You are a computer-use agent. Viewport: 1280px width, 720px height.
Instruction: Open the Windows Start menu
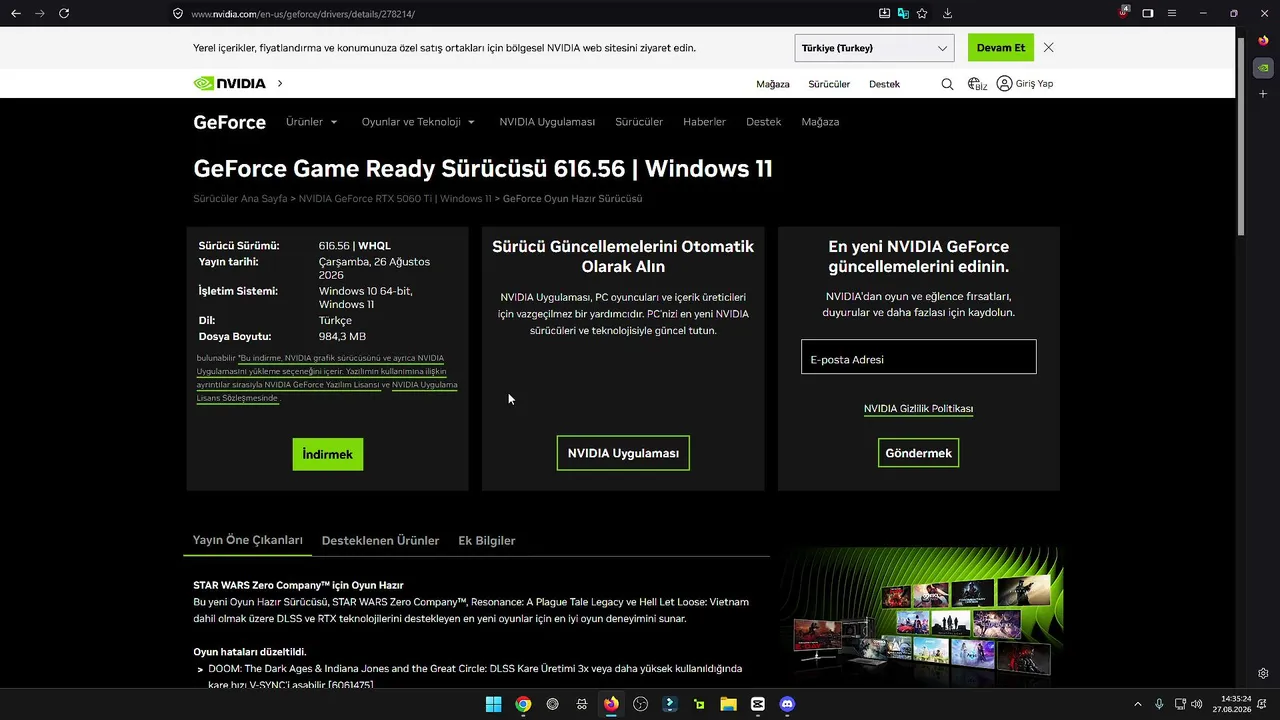tap(493, 704)
